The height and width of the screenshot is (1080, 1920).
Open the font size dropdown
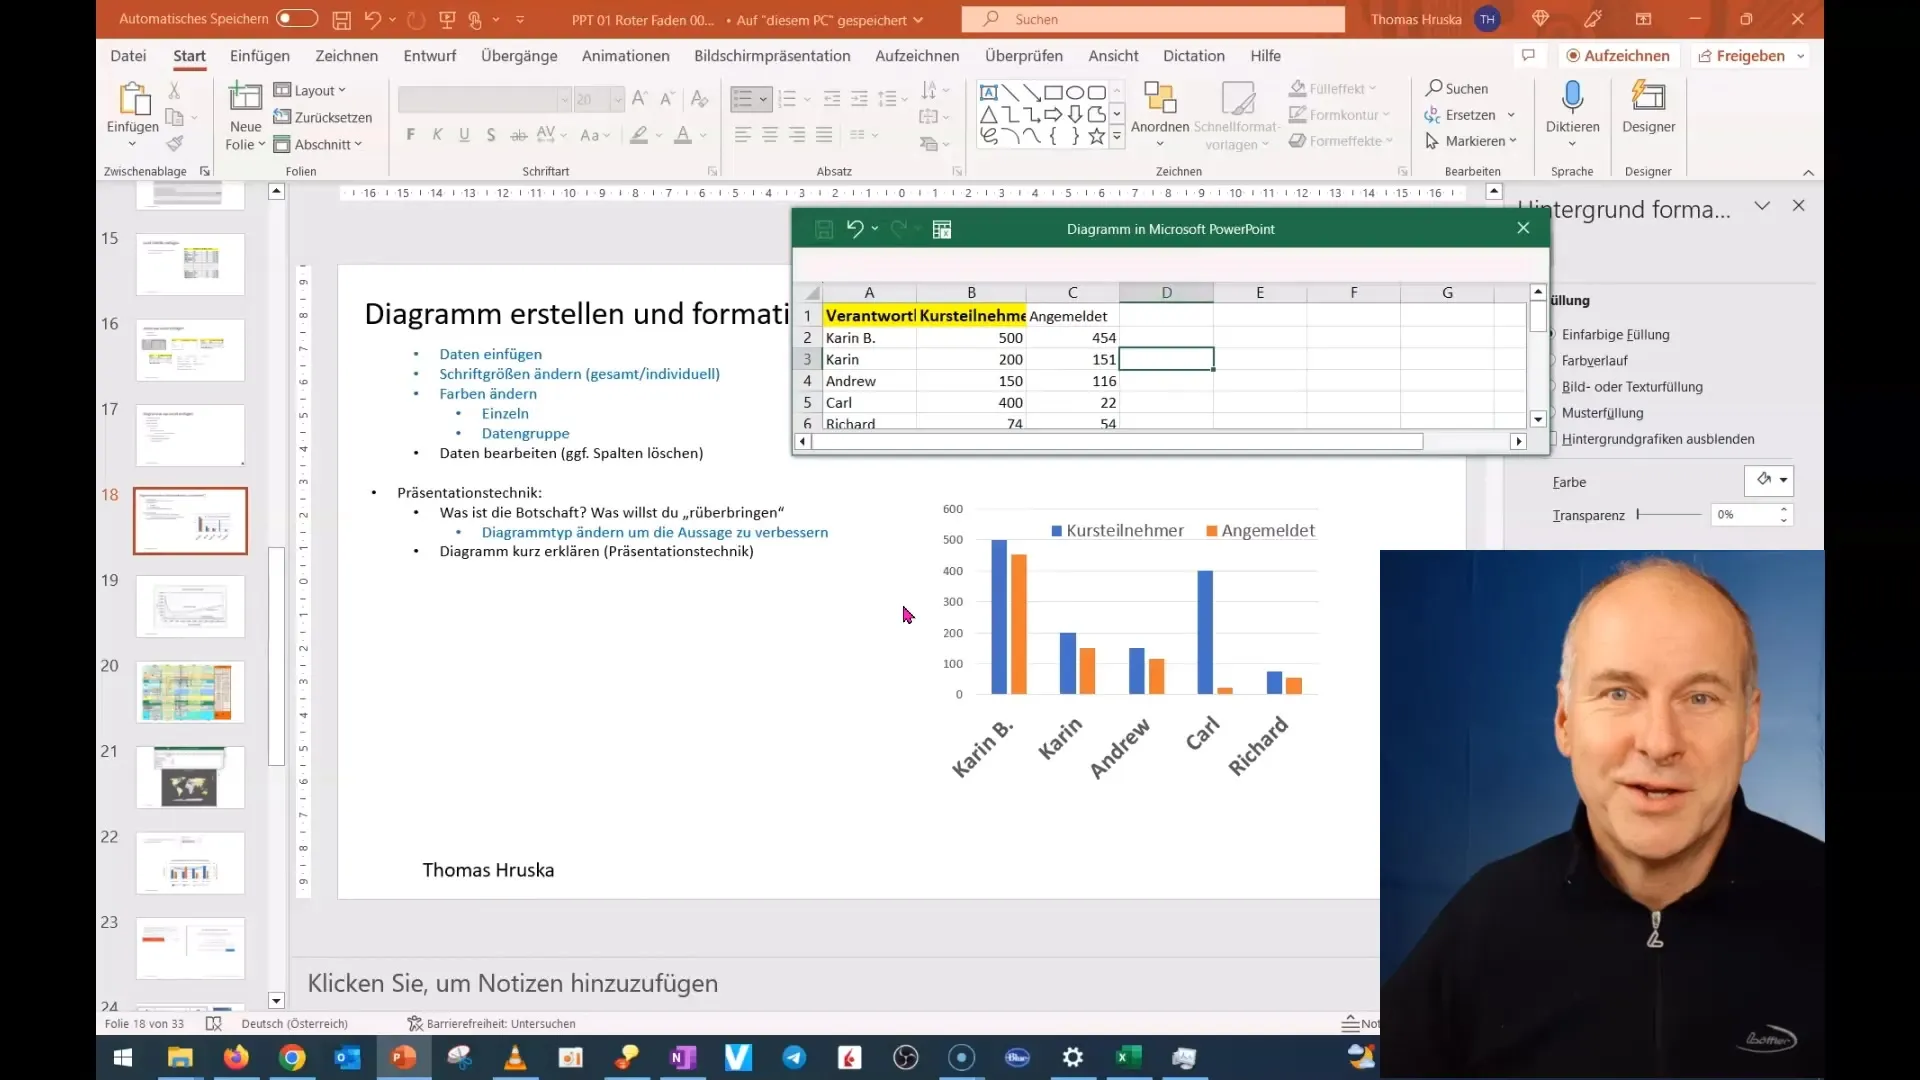coord(617,99)
